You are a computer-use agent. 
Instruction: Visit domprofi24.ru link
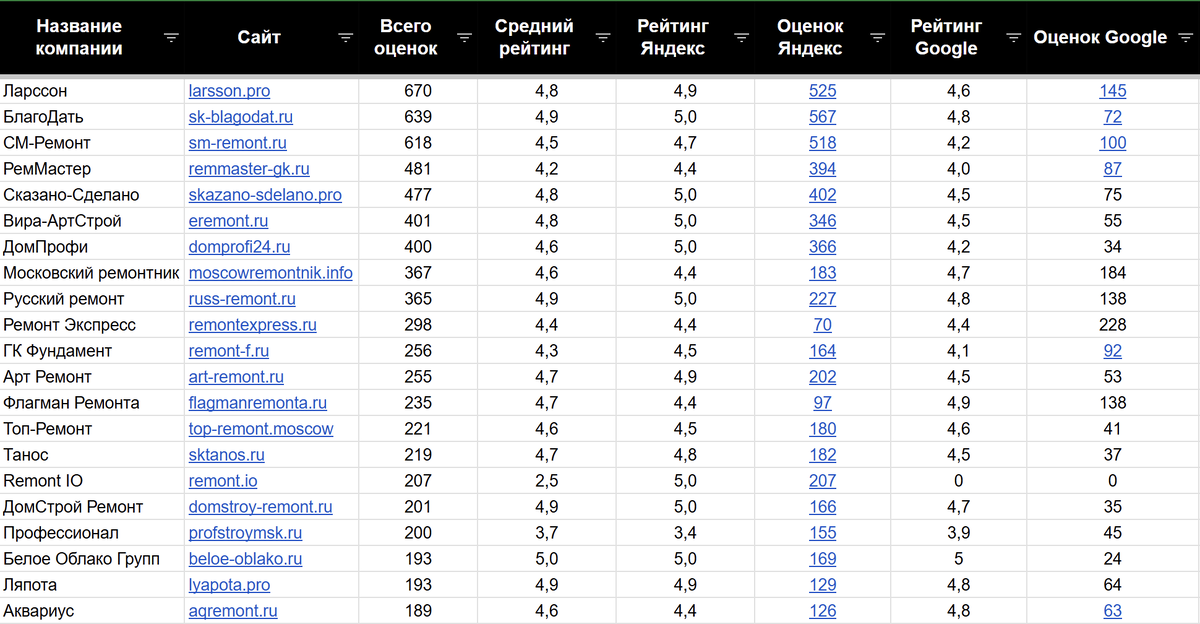[x=239, y=247]
